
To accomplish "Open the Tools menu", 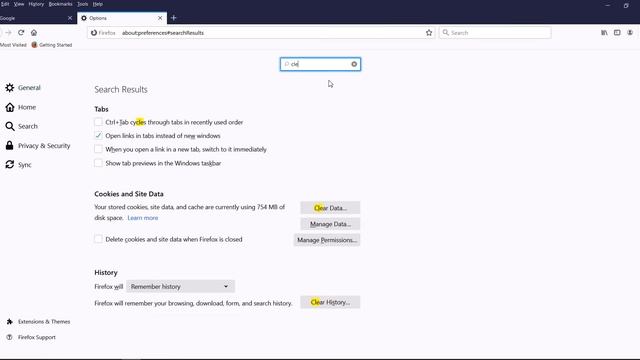I will point(82,4).
